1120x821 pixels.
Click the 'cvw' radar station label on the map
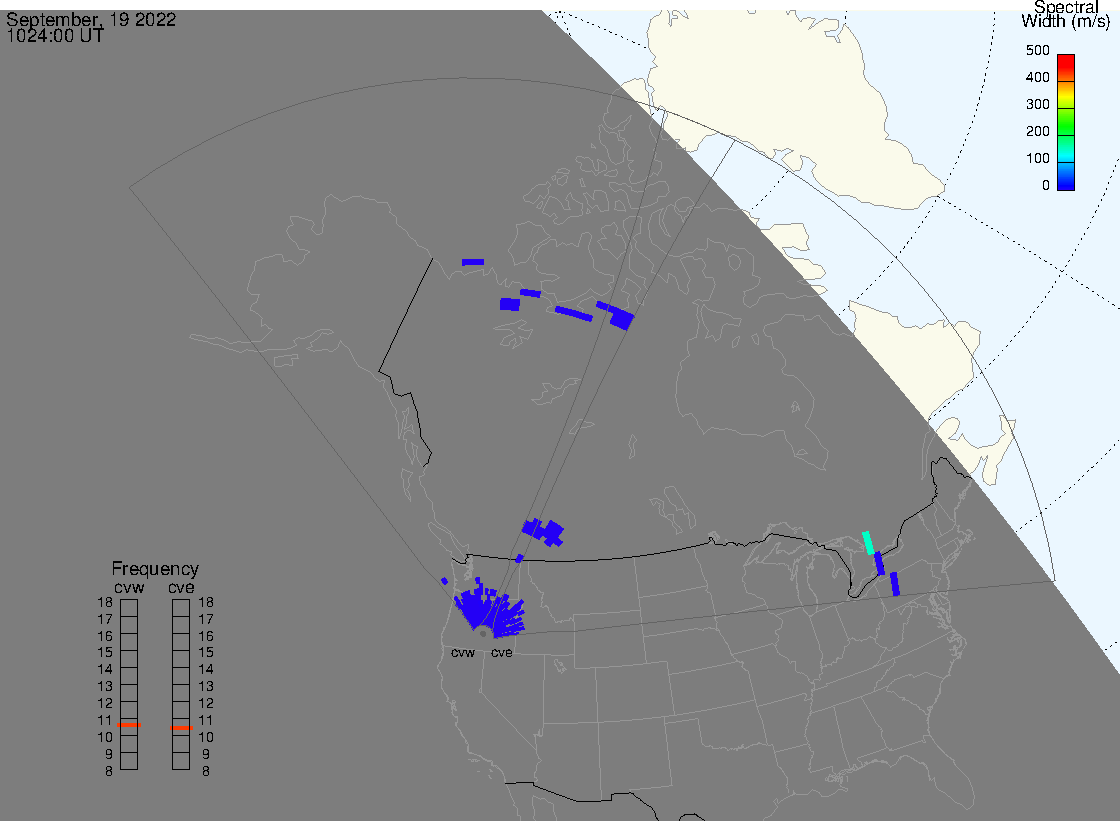pyautogui.click(x=463, y=653)
